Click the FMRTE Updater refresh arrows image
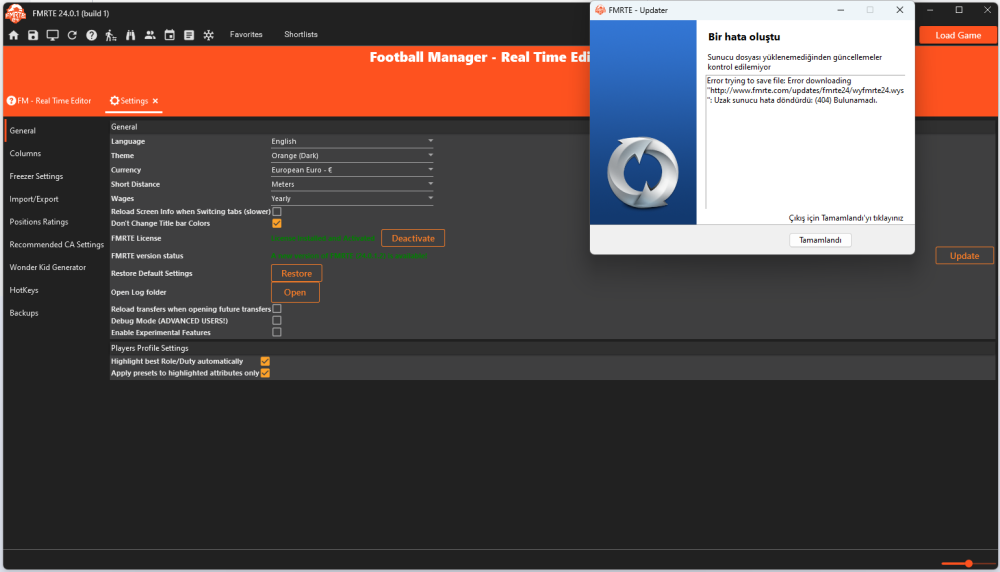 click(643, 172)
